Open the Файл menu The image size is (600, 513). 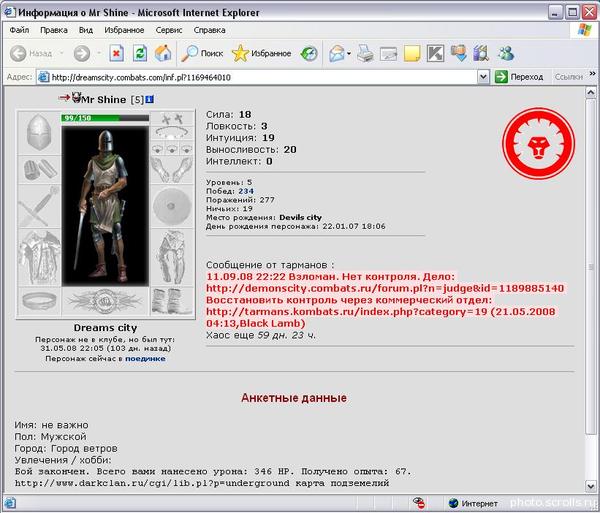tap(19, 30)
